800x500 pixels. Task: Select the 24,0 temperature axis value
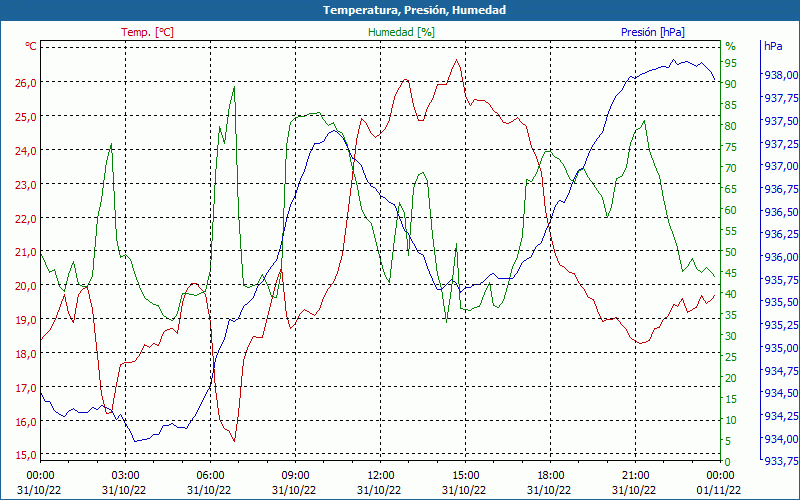[27, 151]
